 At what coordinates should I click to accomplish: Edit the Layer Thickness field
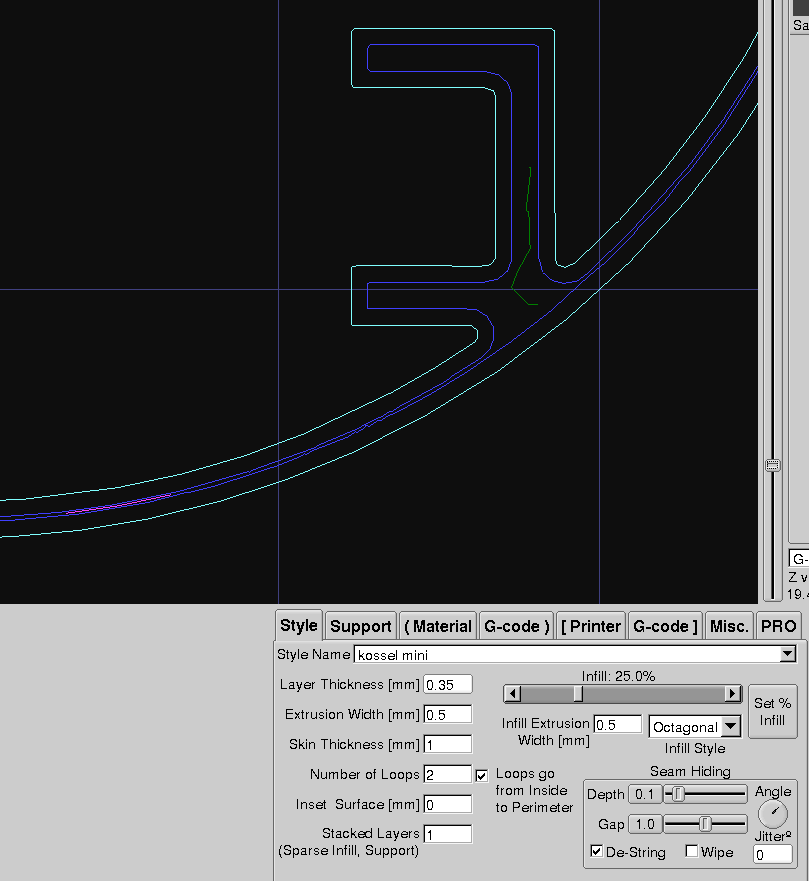click(x=447, y=685)
